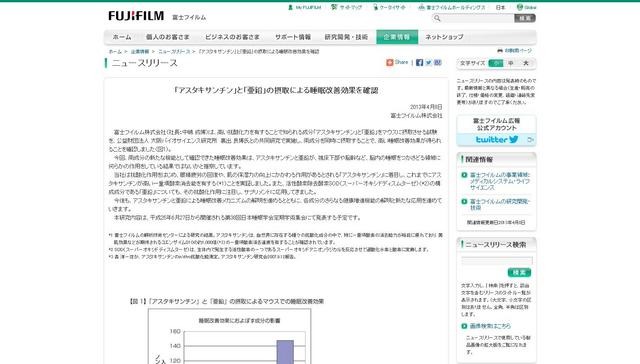Click the 関連情報 sidebar heading
This screenshot has width=640, height=364.
(x=479, y=160)
